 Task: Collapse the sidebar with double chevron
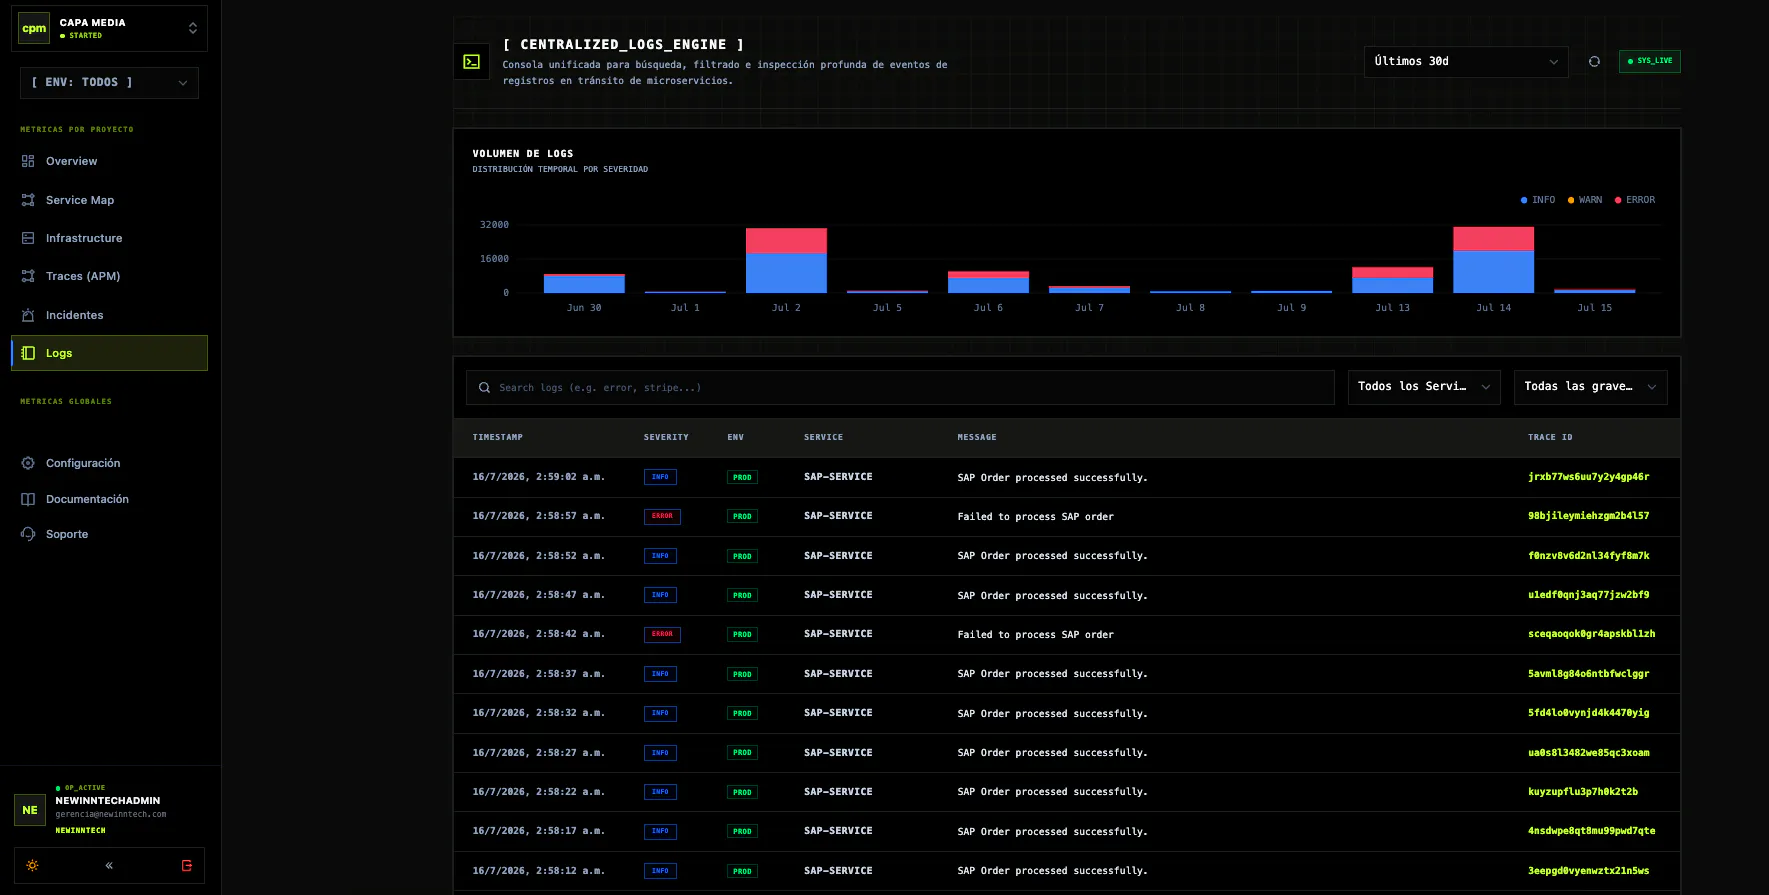click(x=109, y=866)
